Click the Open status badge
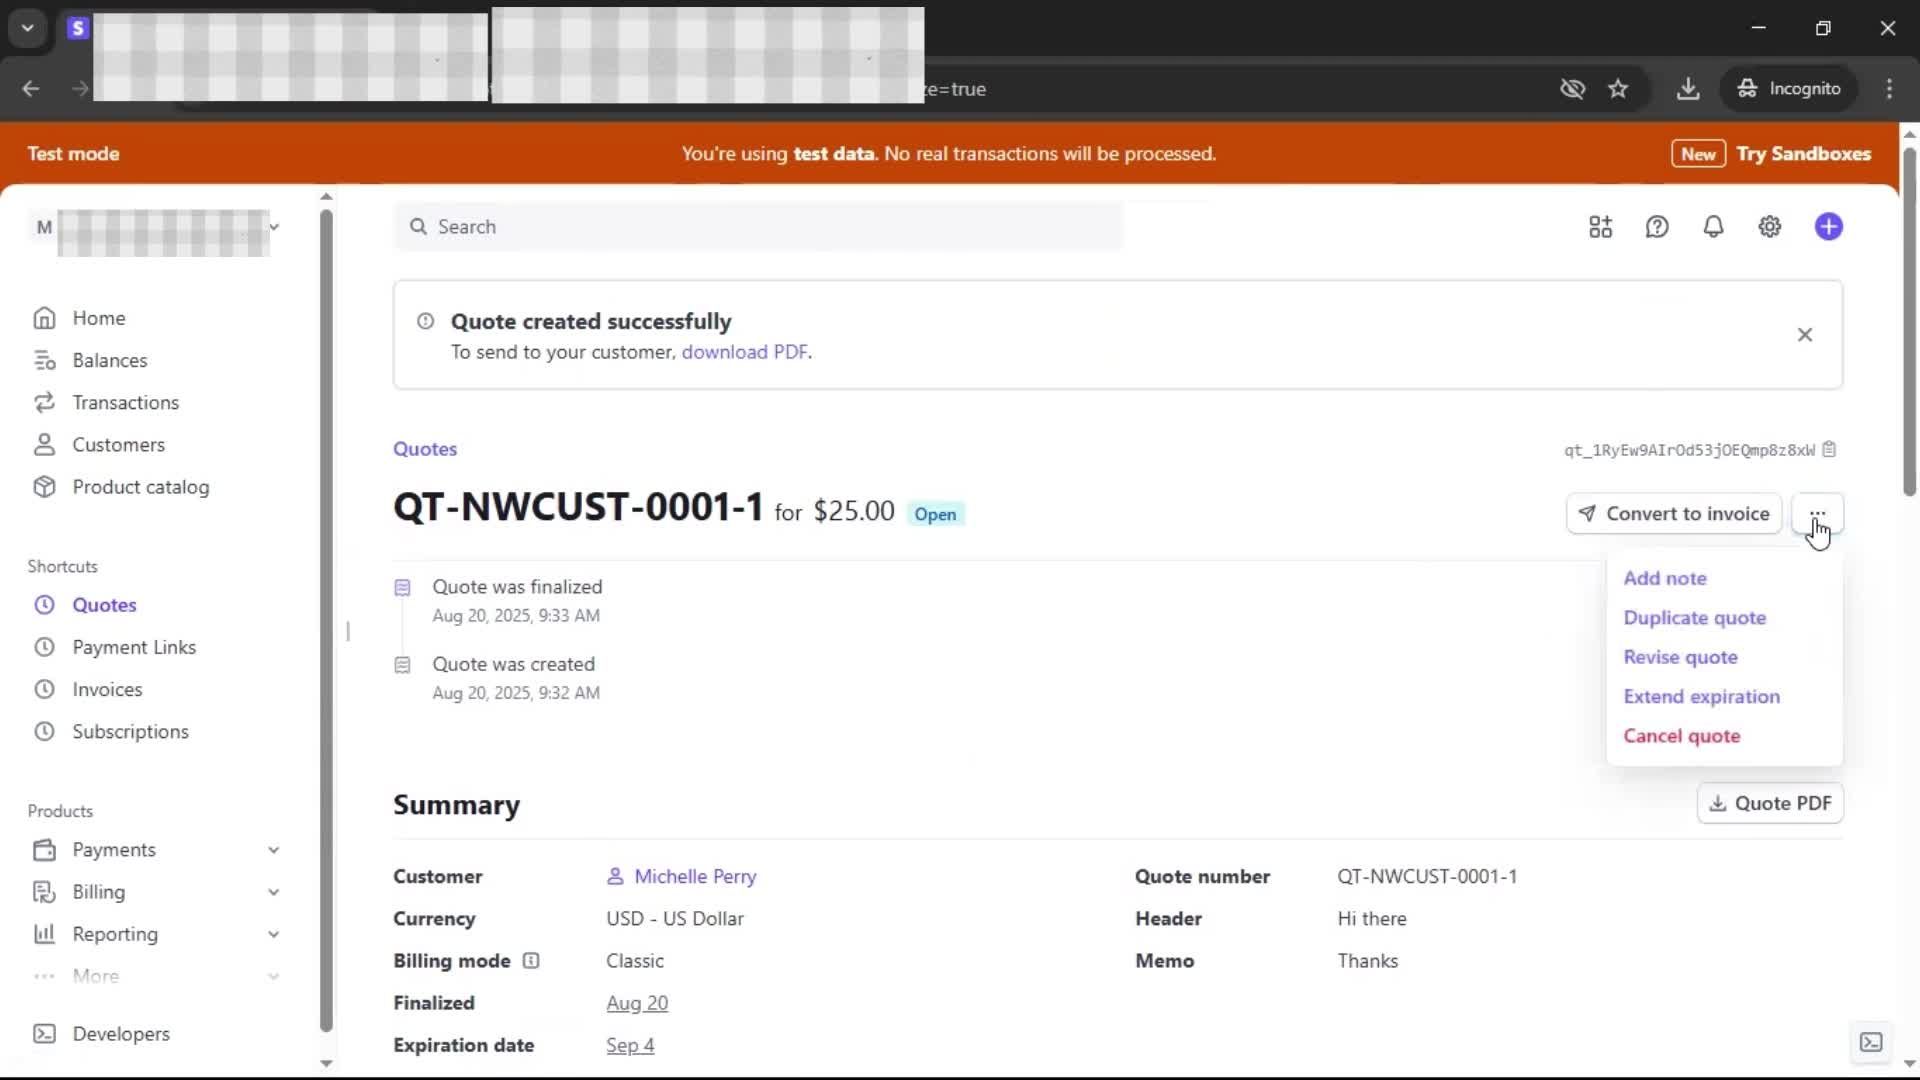 coord(935,514)
